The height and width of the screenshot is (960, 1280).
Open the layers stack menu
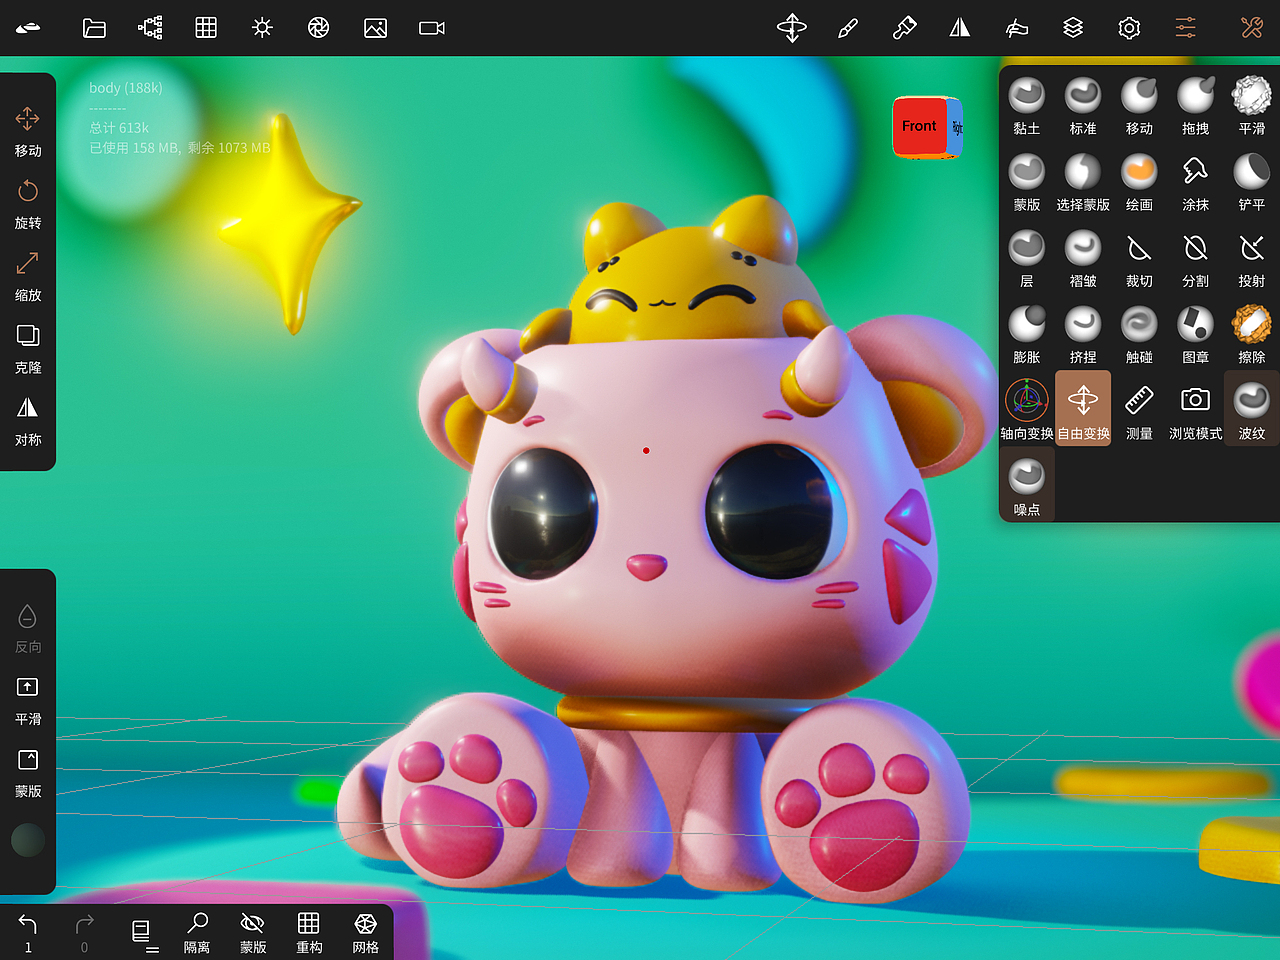click(x=1073, y=28)
